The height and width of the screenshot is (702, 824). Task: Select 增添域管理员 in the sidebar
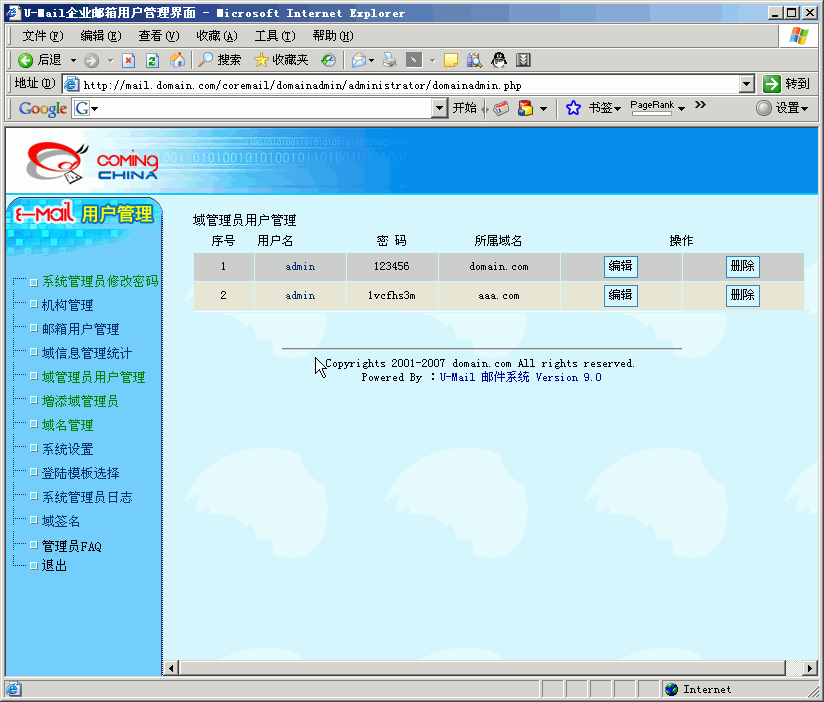(79, 401)
